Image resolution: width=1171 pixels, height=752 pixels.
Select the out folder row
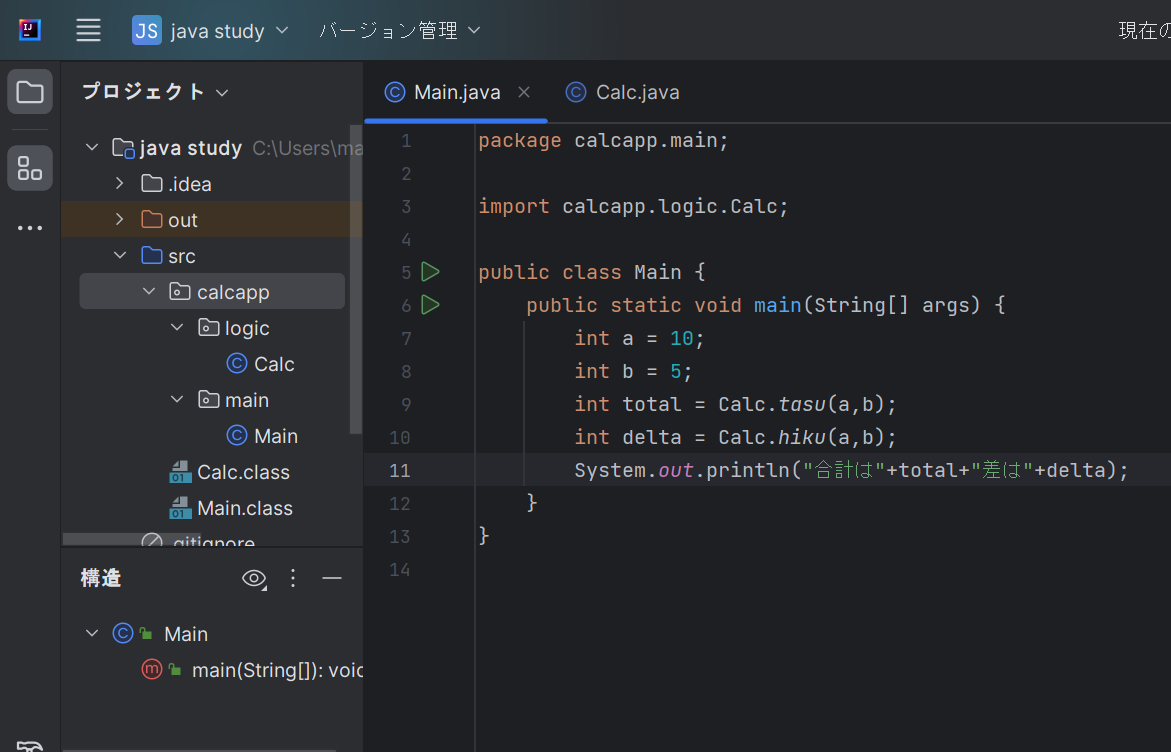211,220
